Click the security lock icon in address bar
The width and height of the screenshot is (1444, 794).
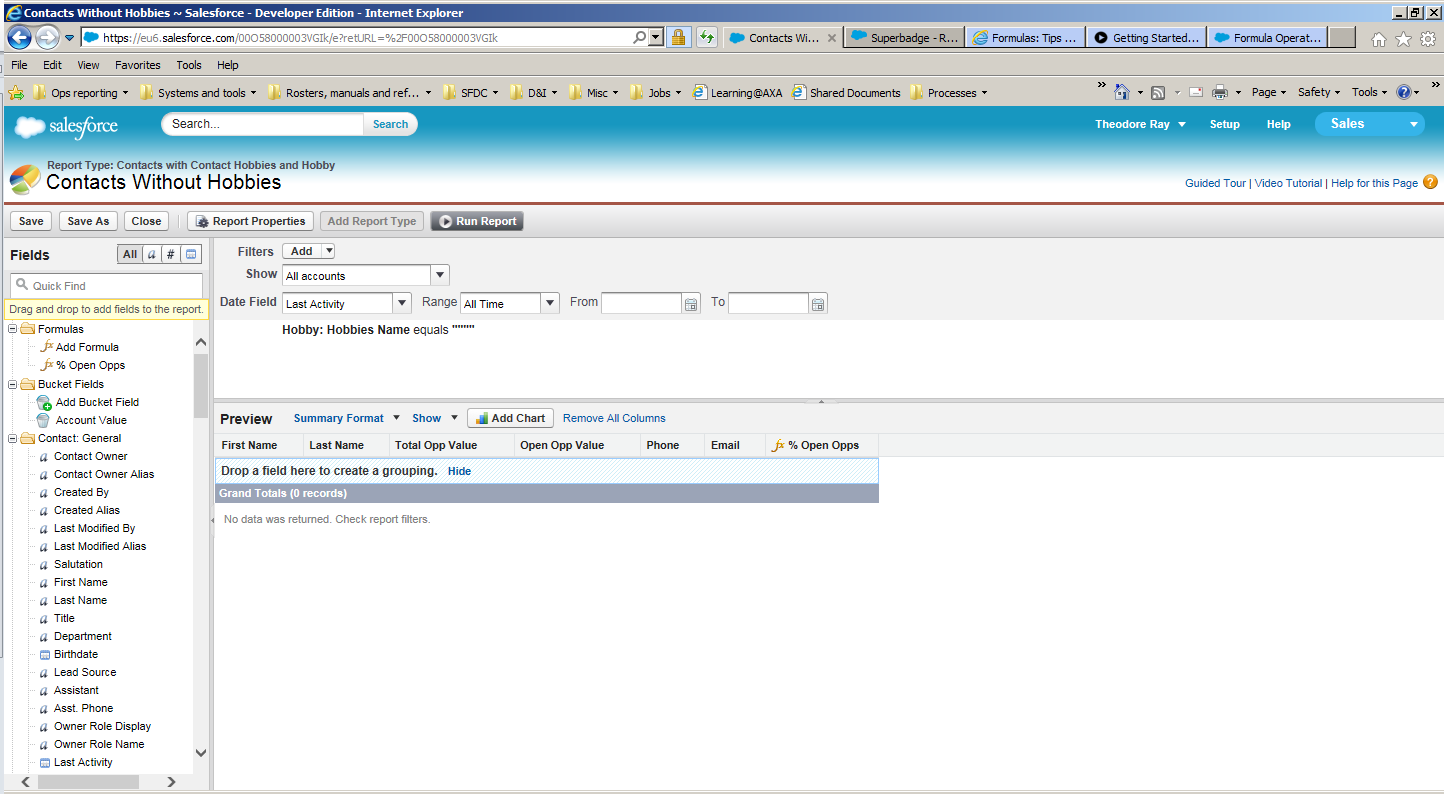coord(678,38)
